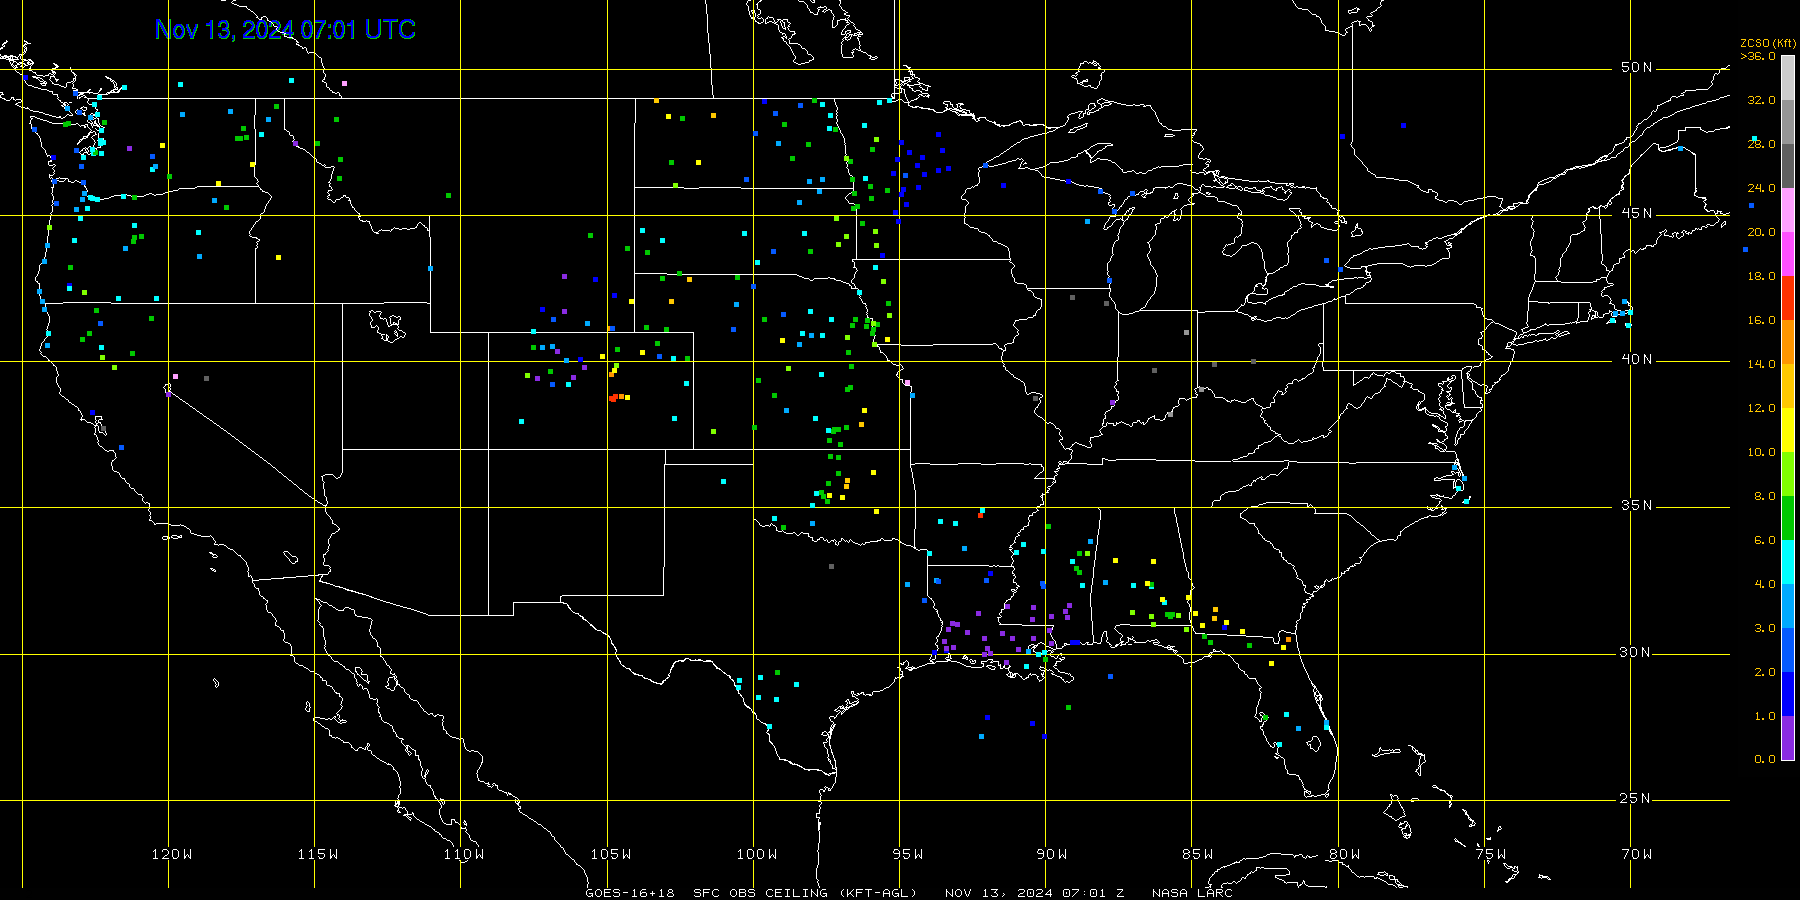Screen dimensions: 1800x900
Task: Click the 32.0 legend value
Action: (1761, 100)
